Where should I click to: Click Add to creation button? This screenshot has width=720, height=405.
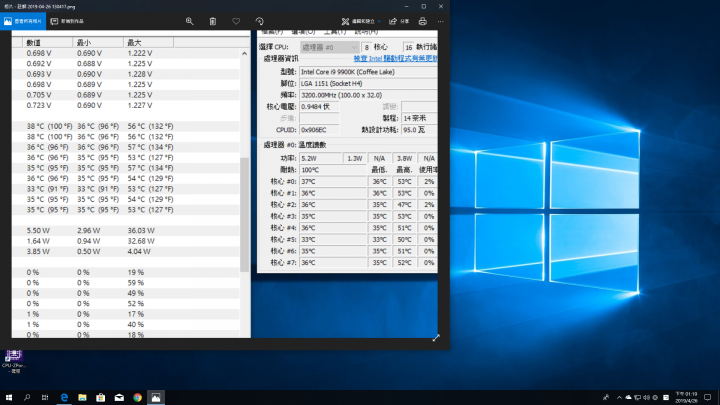[68, 21]
